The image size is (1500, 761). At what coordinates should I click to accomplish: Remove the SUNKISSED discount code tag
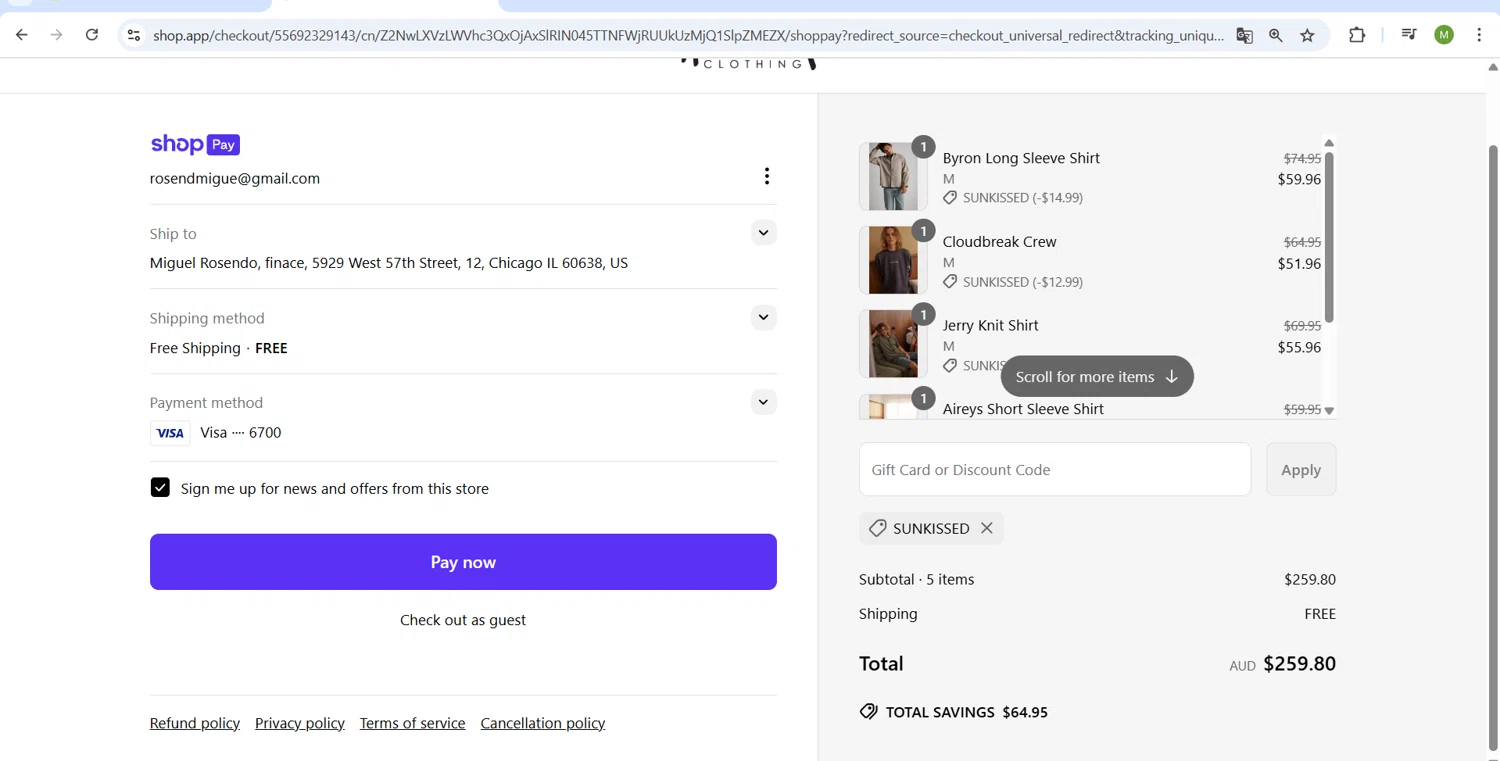coord(987,528)
